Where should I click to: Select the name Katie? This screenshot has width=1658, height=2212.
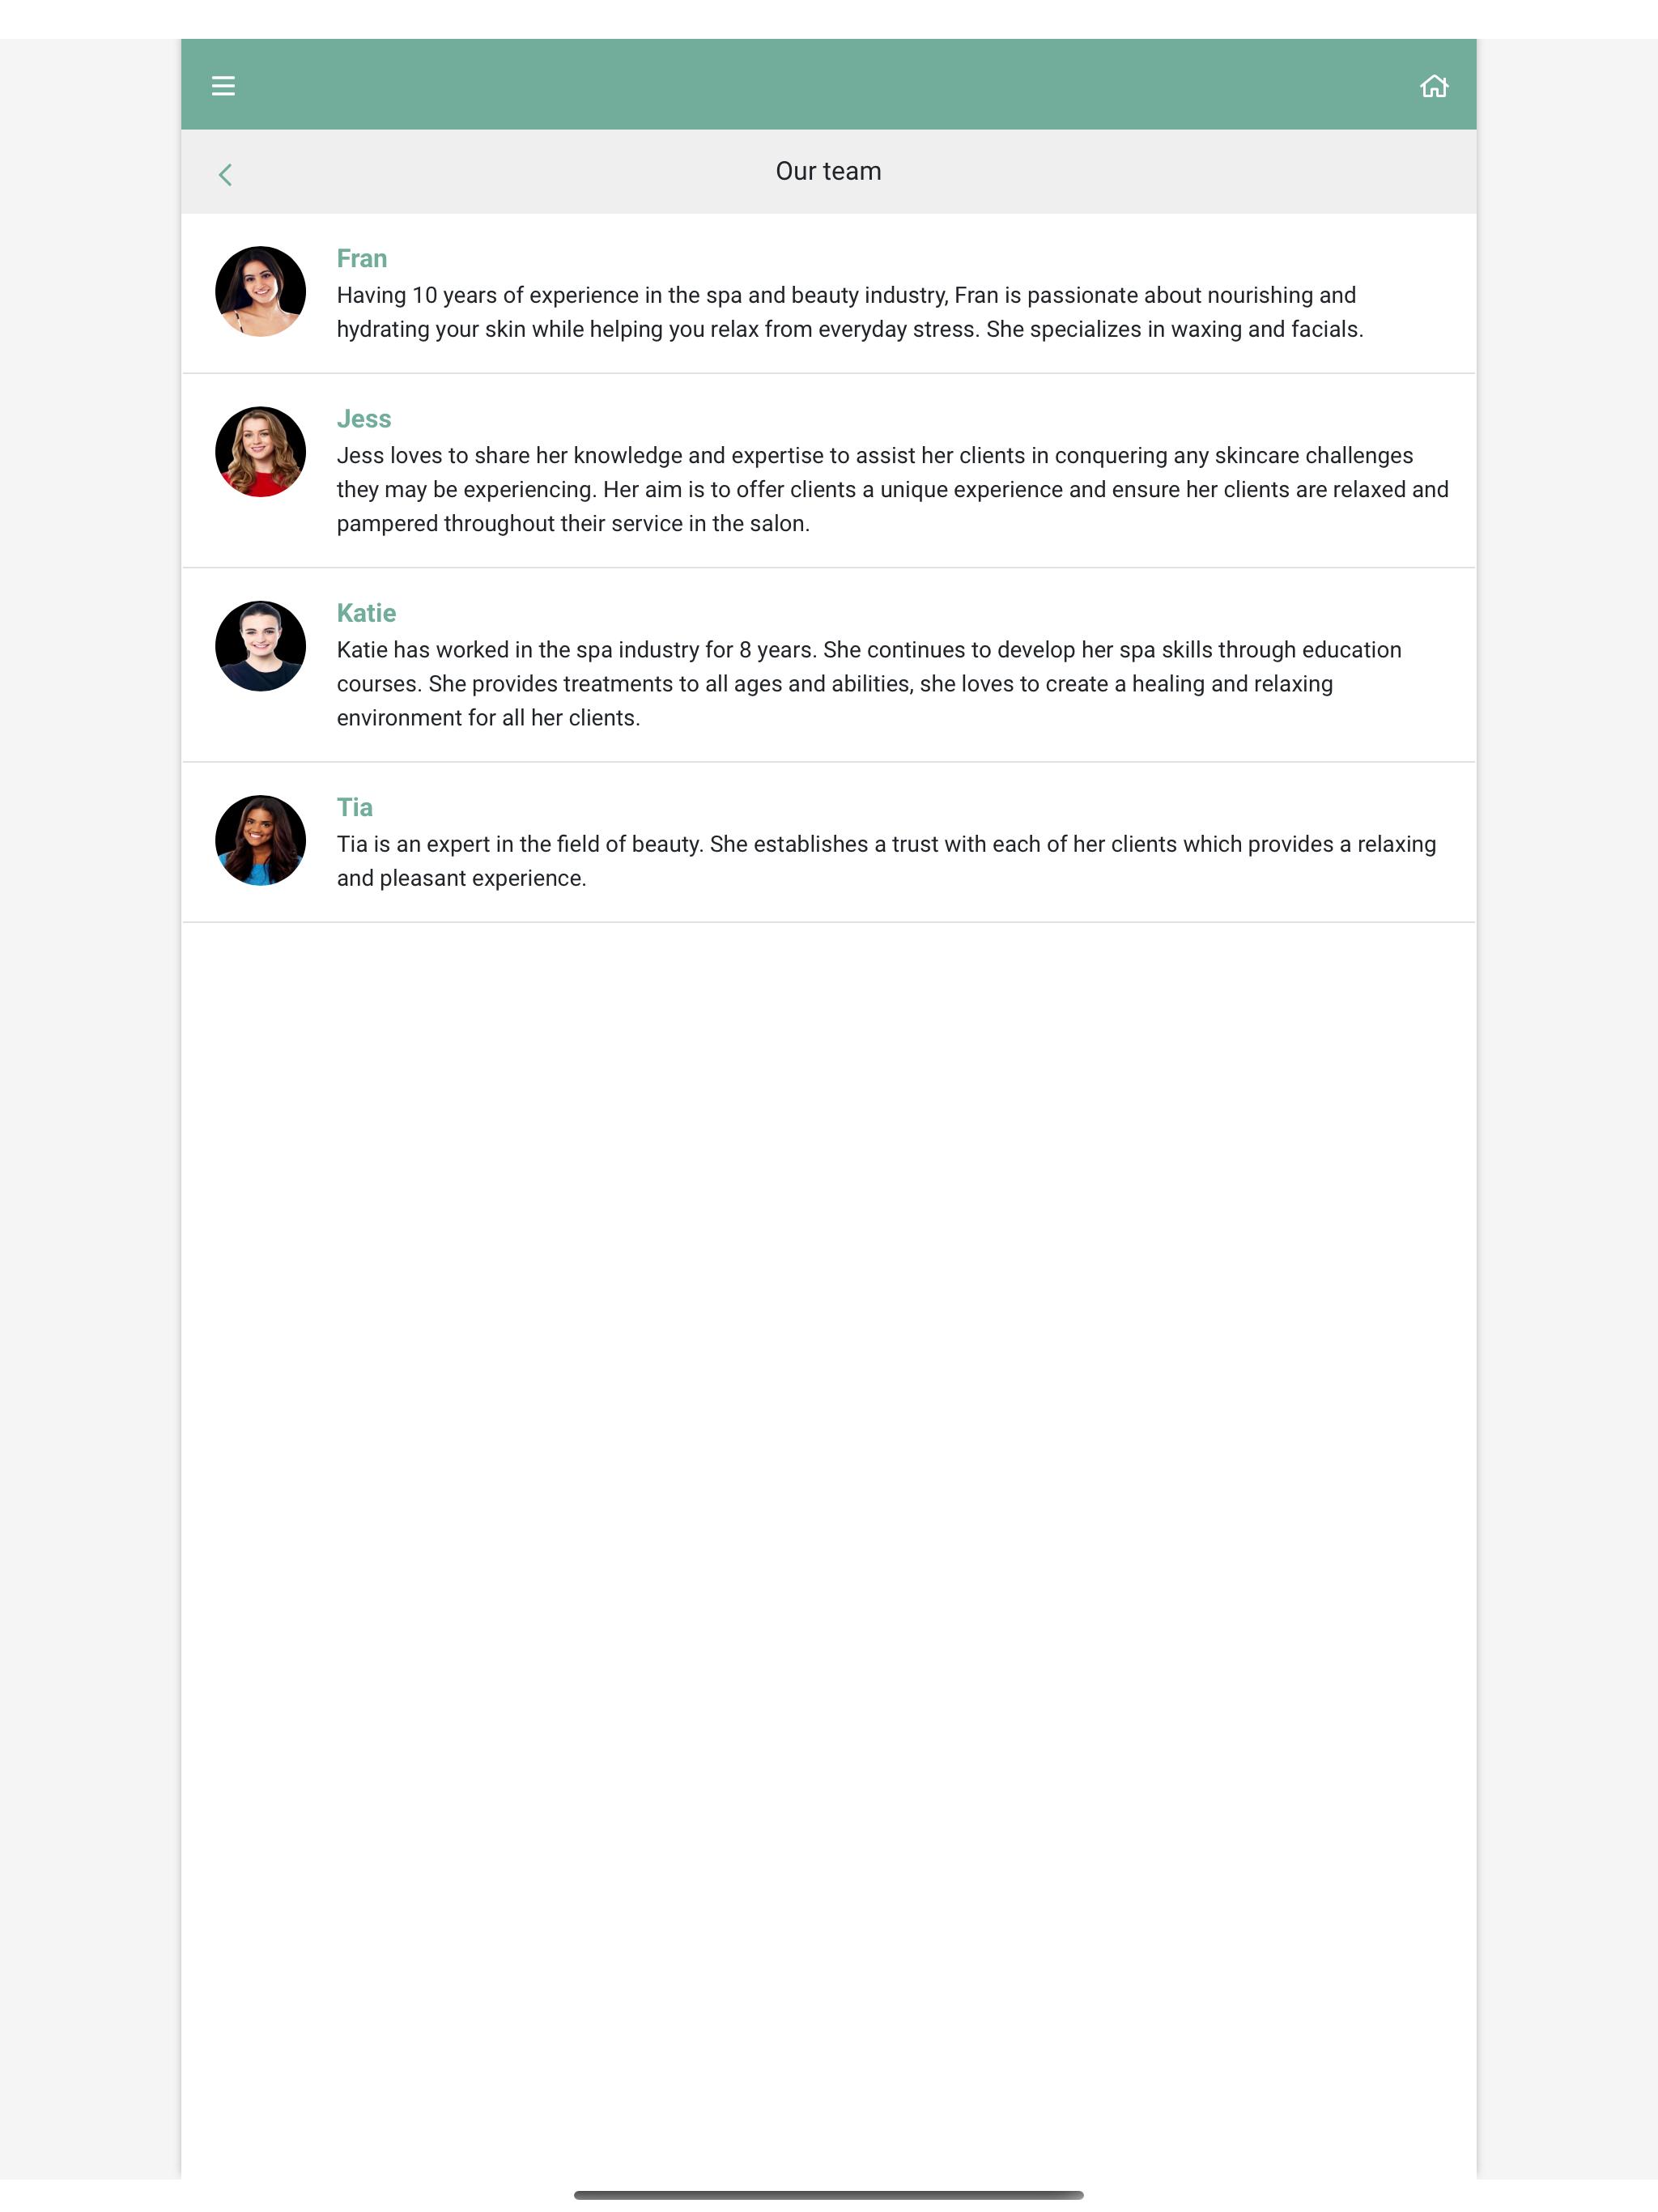tap(366, 613)
